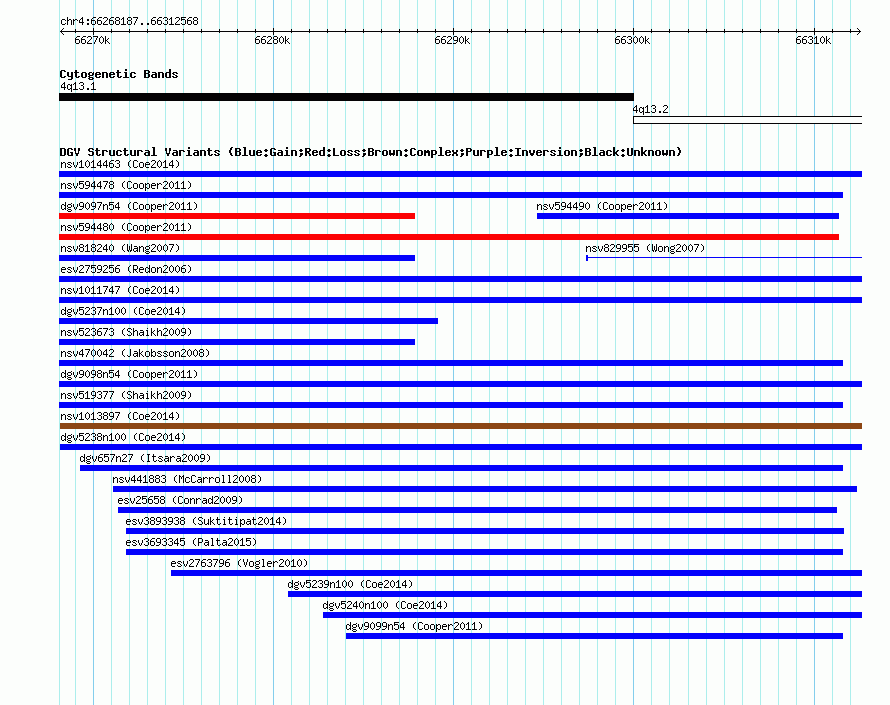Open the esv2759256 (Redon2006) label
The width and height of the screenshot is (890, 705).
[126, 269]
